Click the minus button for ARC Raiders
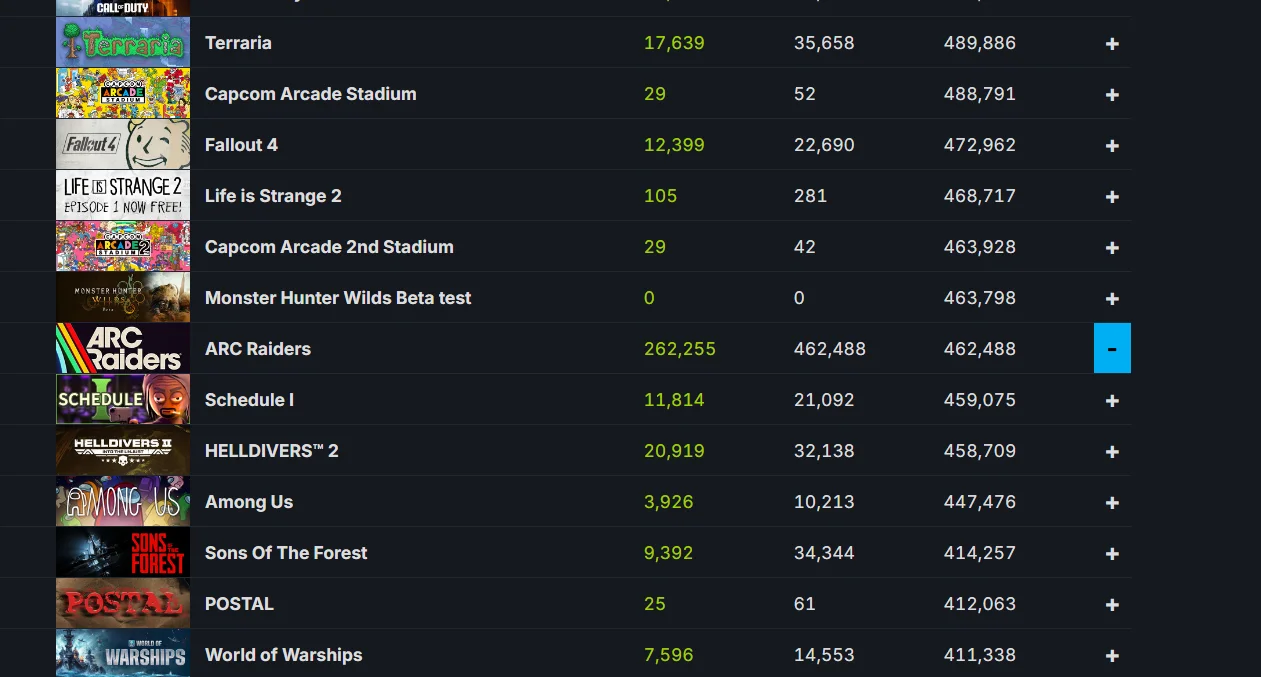1261x677 pixels. point(1112,349)
